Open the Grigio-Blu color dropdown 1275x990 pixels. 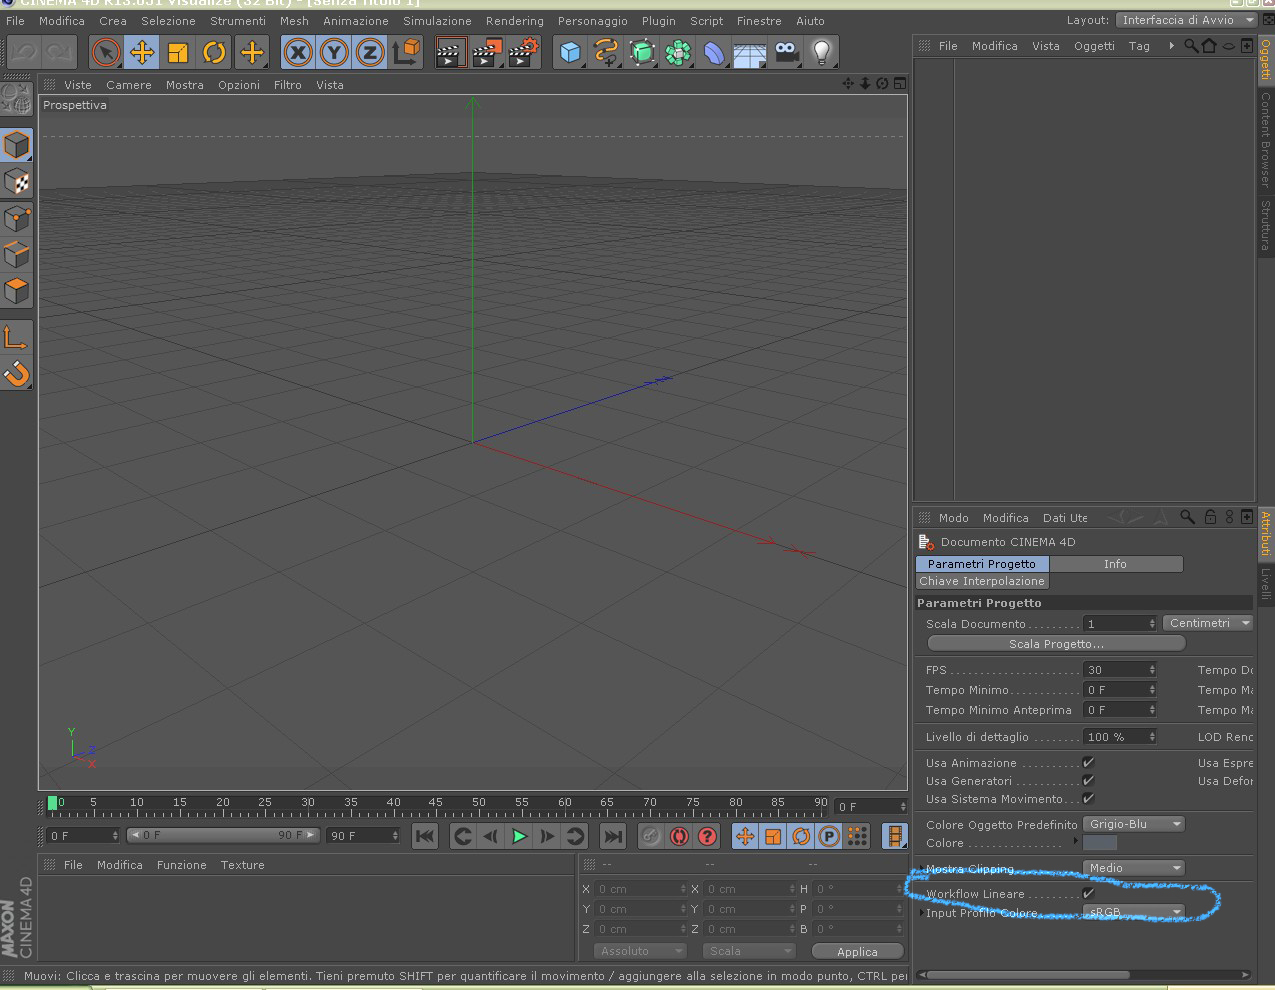[1134, 824]
